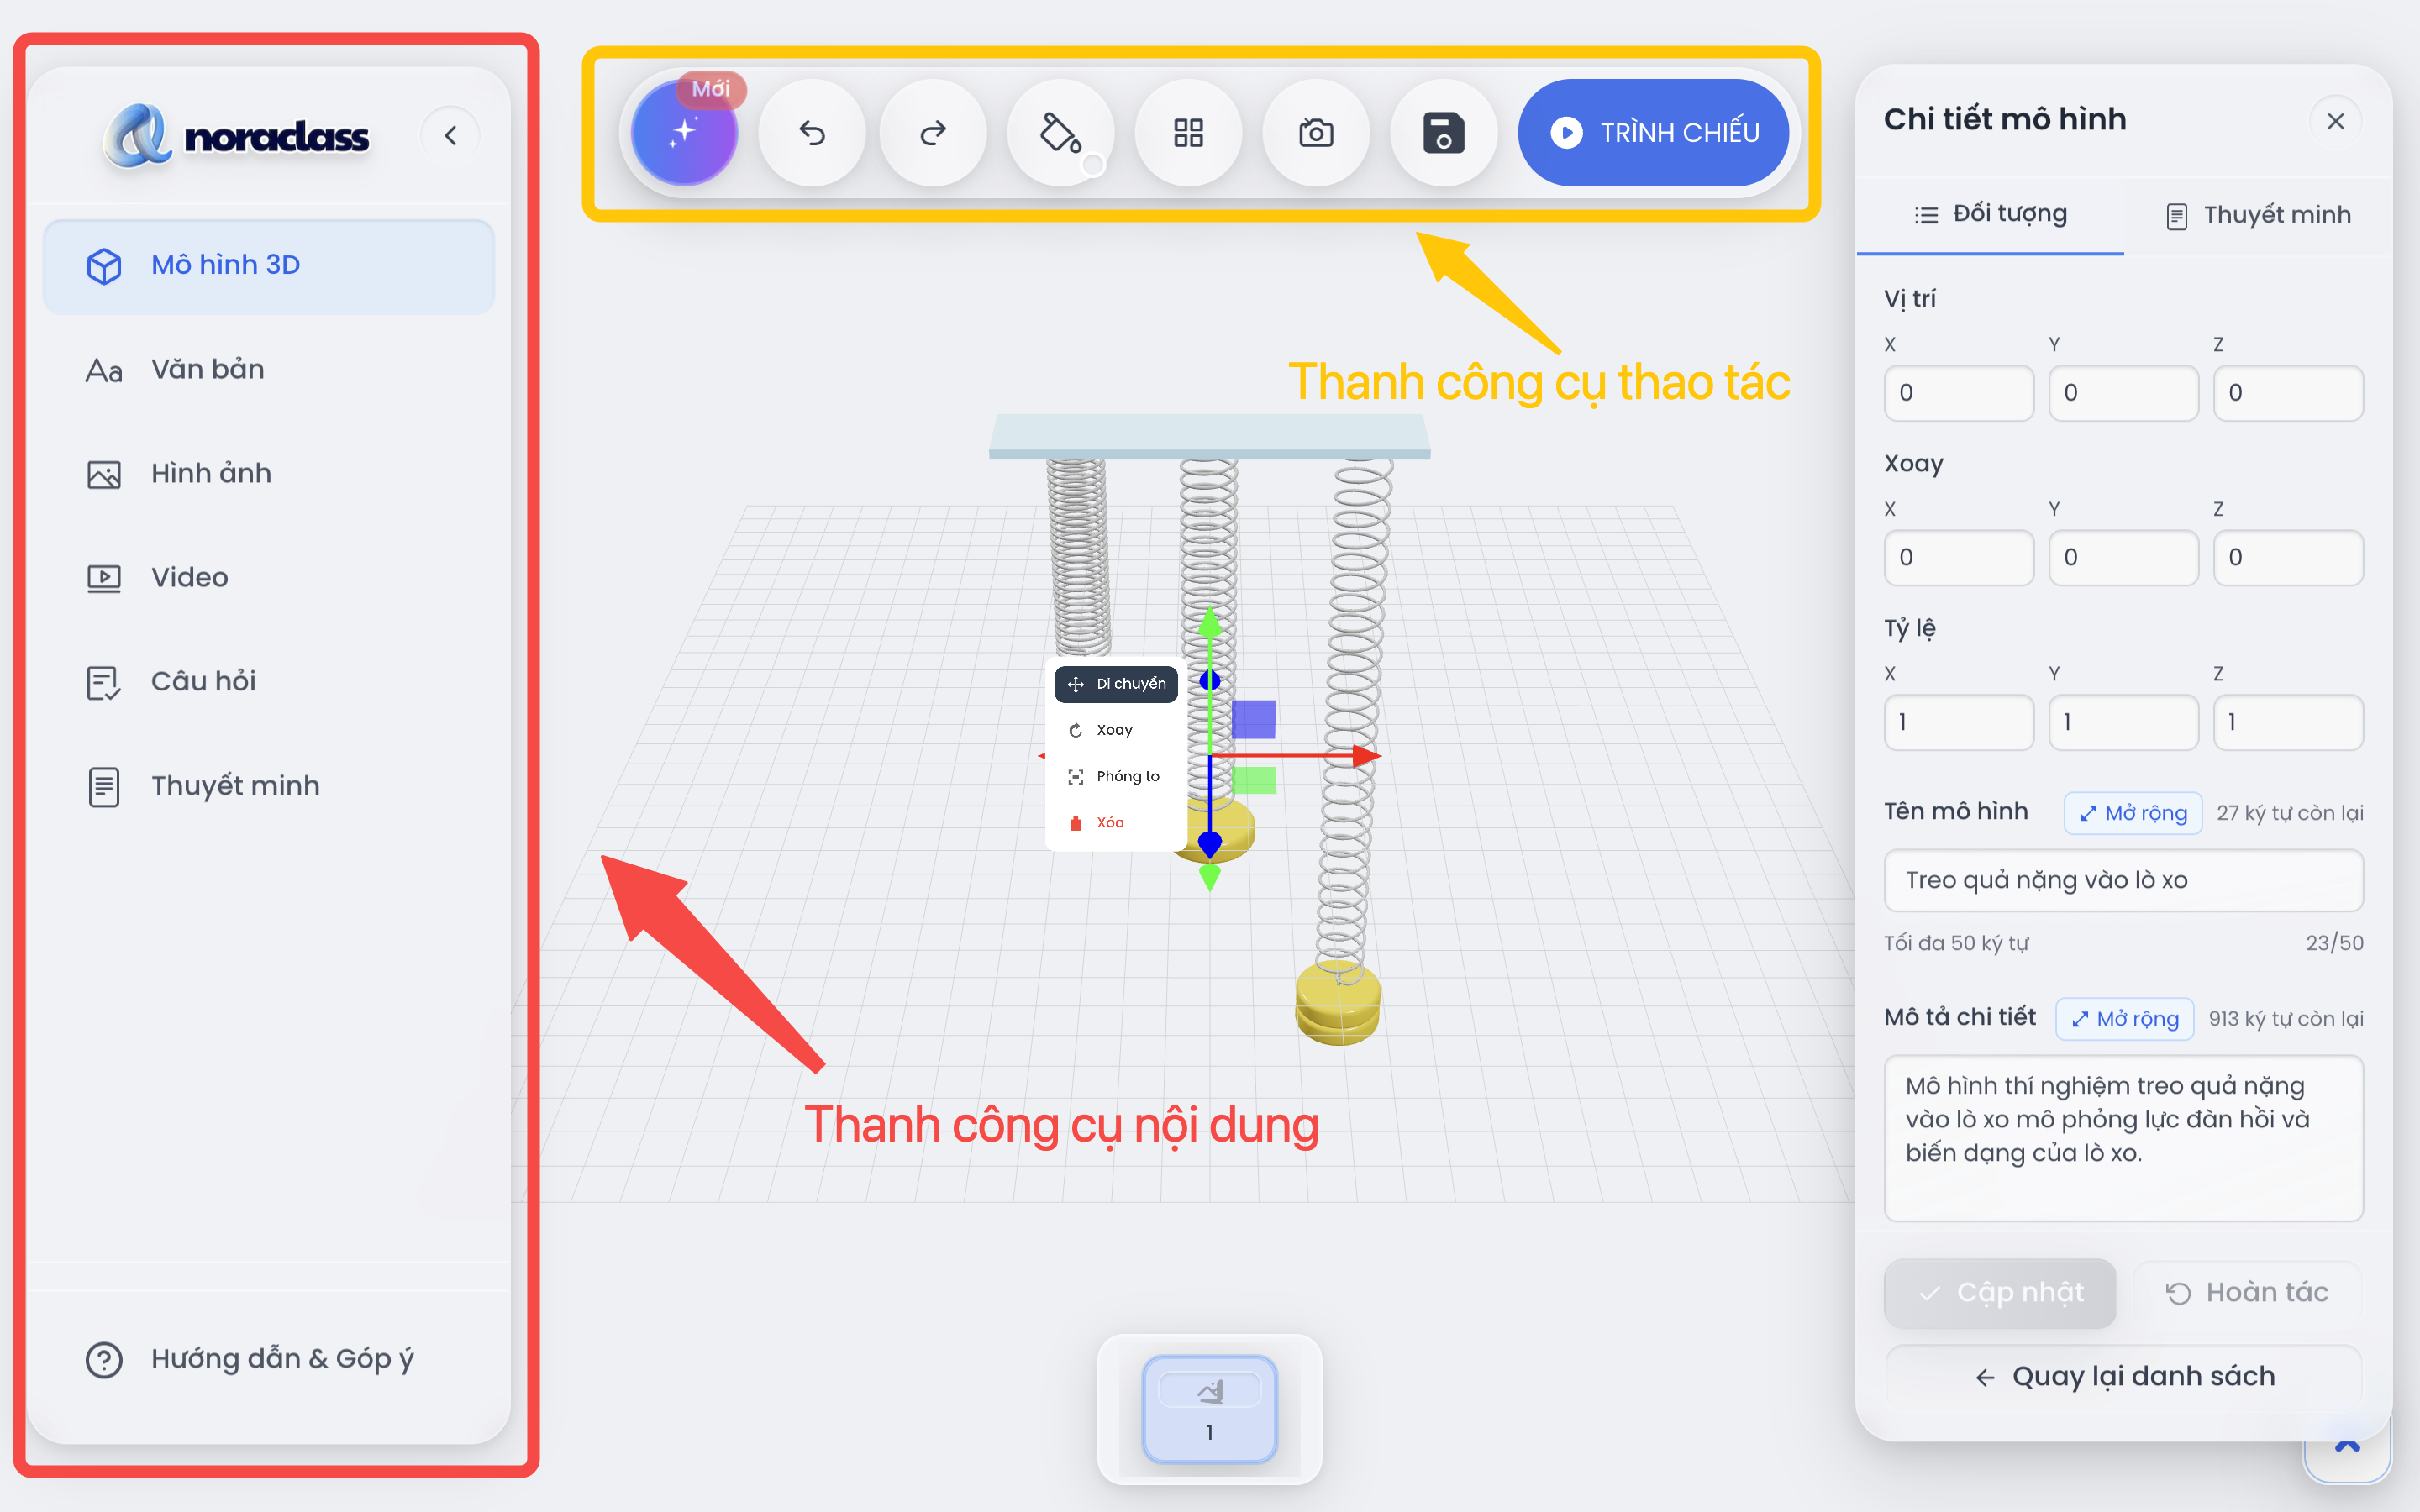Choose Xóa in the context menu
The height and width of the screenshot is (1512, 2420).
(1116, 823)
